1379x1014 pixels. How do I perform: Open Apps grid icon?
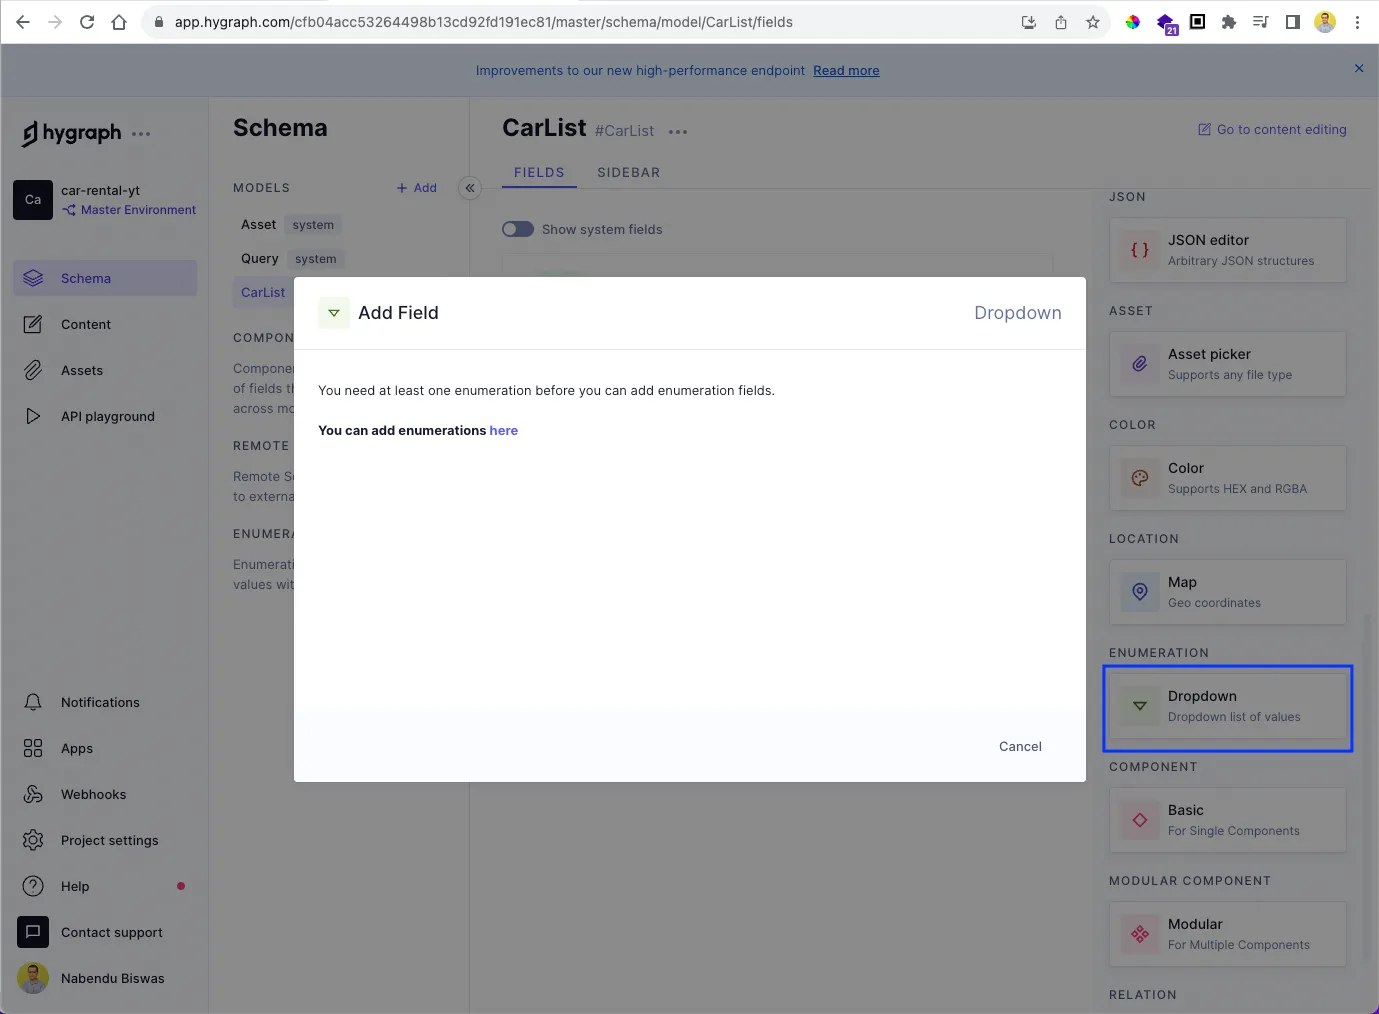33,748
